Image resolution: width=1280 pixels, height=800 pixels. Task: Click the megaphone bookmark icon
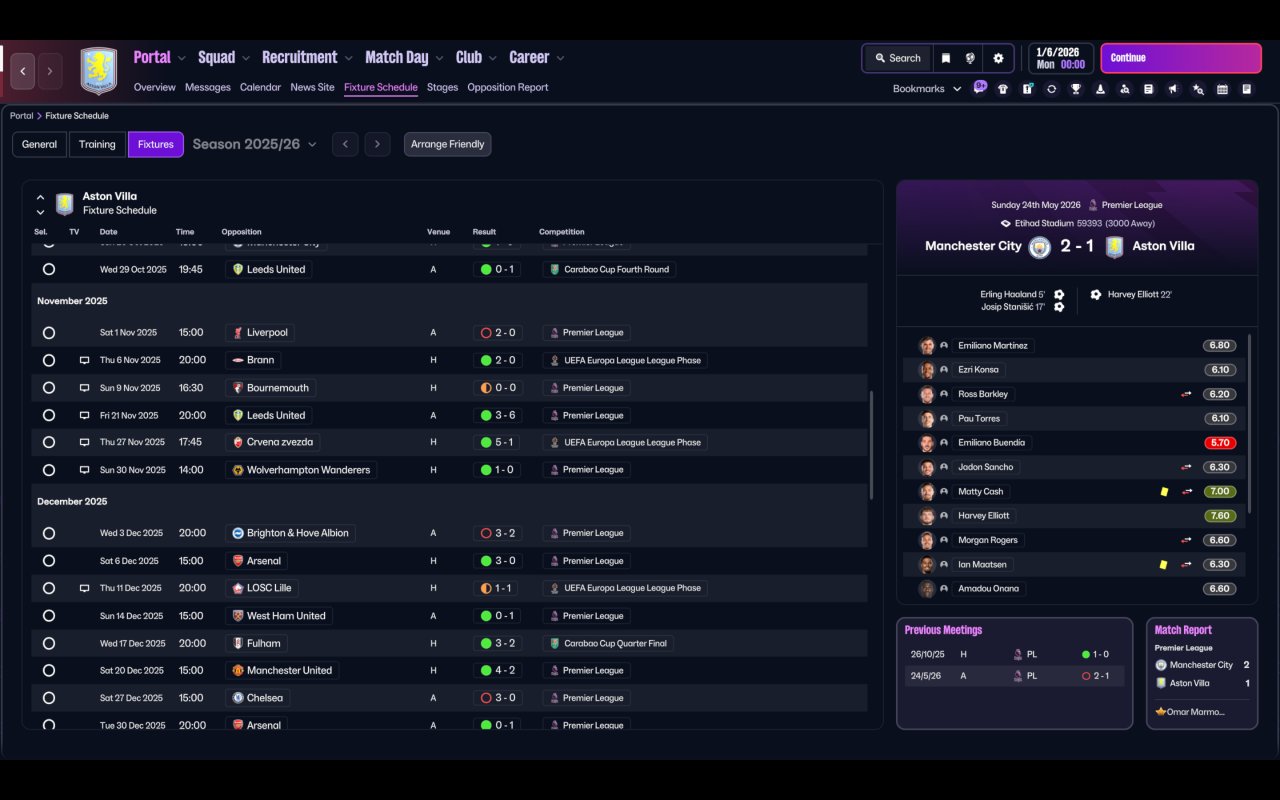(x=1173, y=89)
